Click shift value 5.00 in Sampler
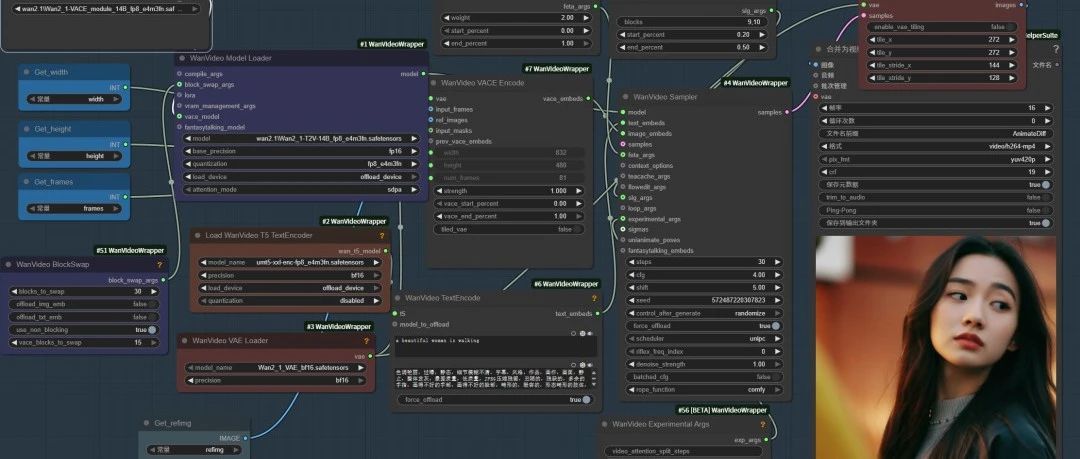 [x=705, y=287]
